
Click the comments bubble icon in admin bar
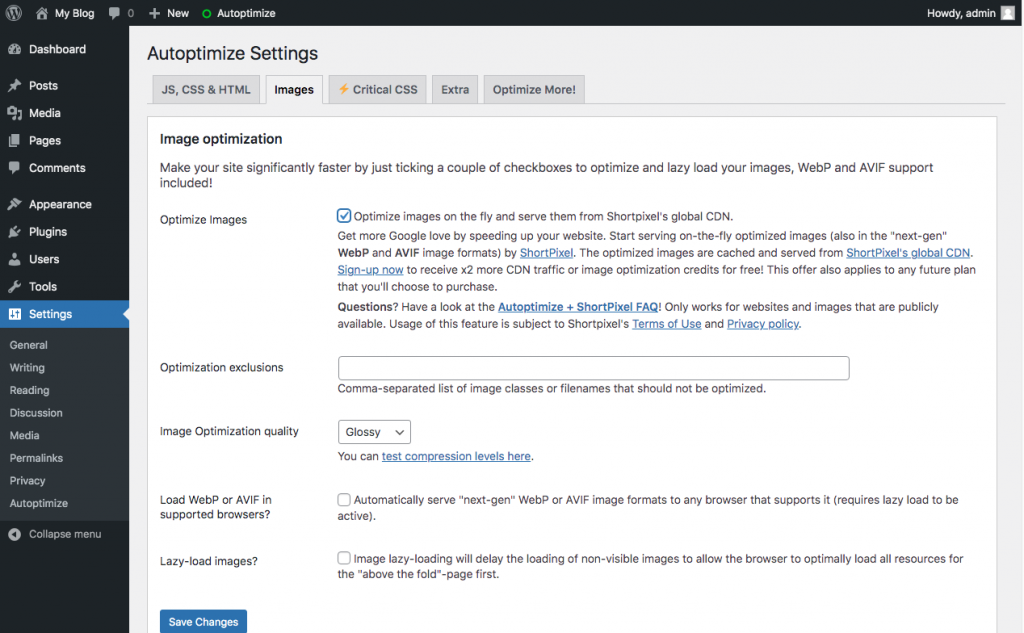[116, 13]
